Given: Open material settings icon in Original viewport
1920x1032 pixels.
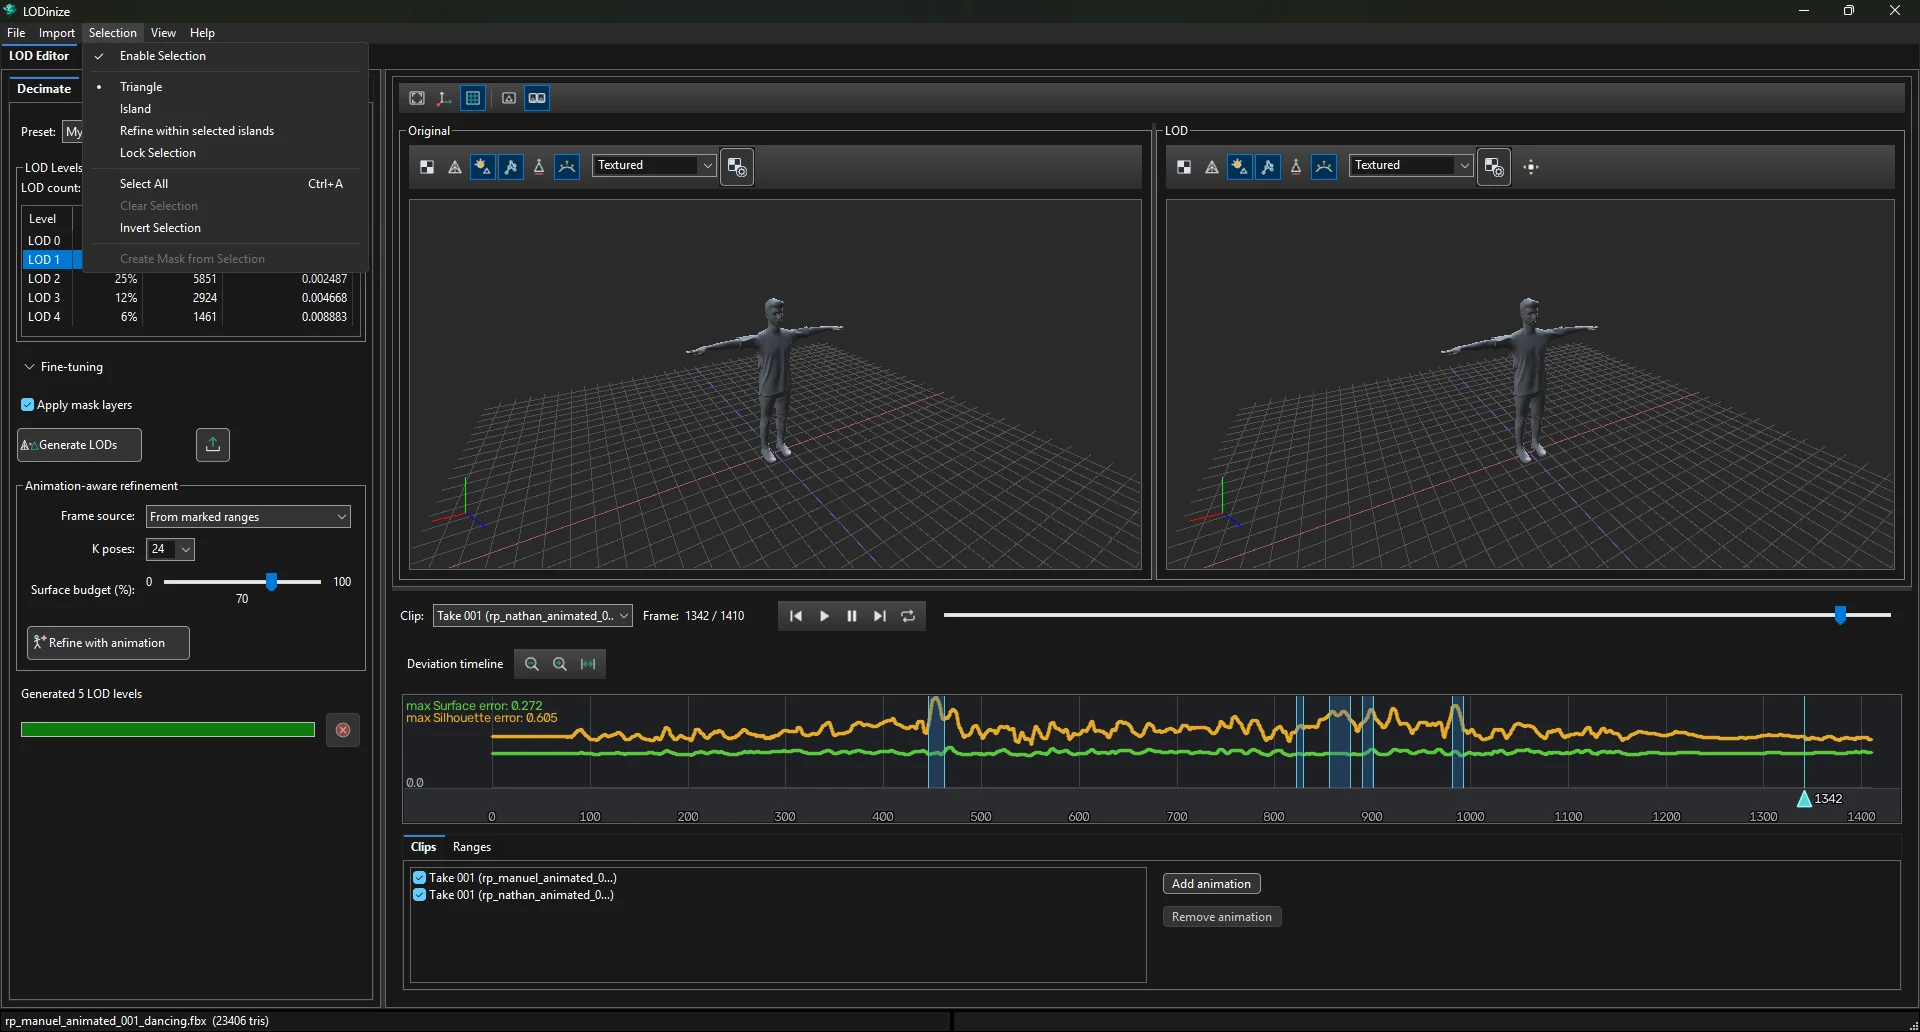Looking at the screenshot, I should click(x=737, y=167).
